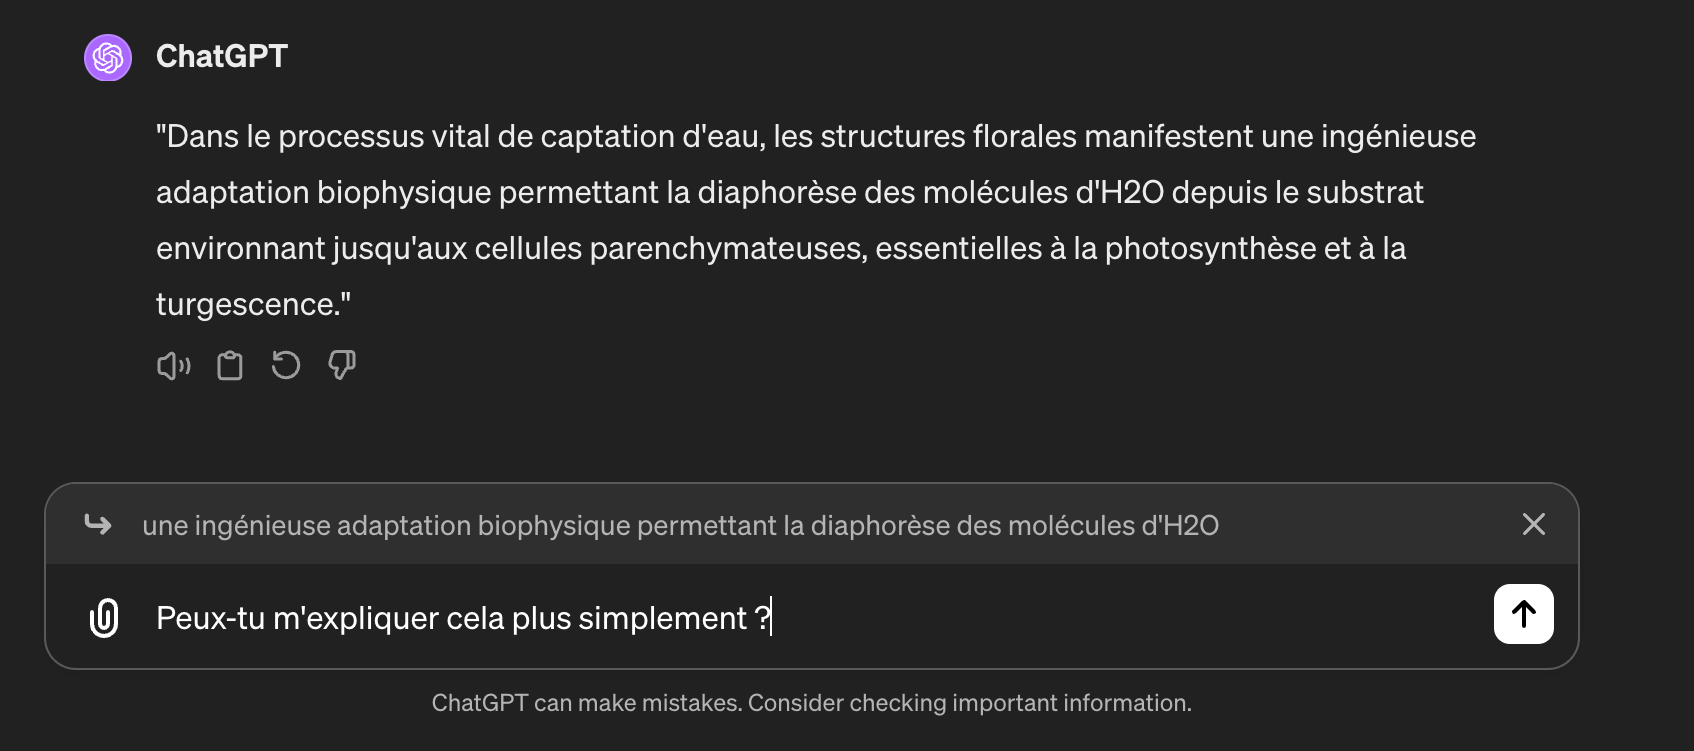Place cursor after the question mark
The image size is (1694, 751).
pyautogui.click(x=770, y=617)
